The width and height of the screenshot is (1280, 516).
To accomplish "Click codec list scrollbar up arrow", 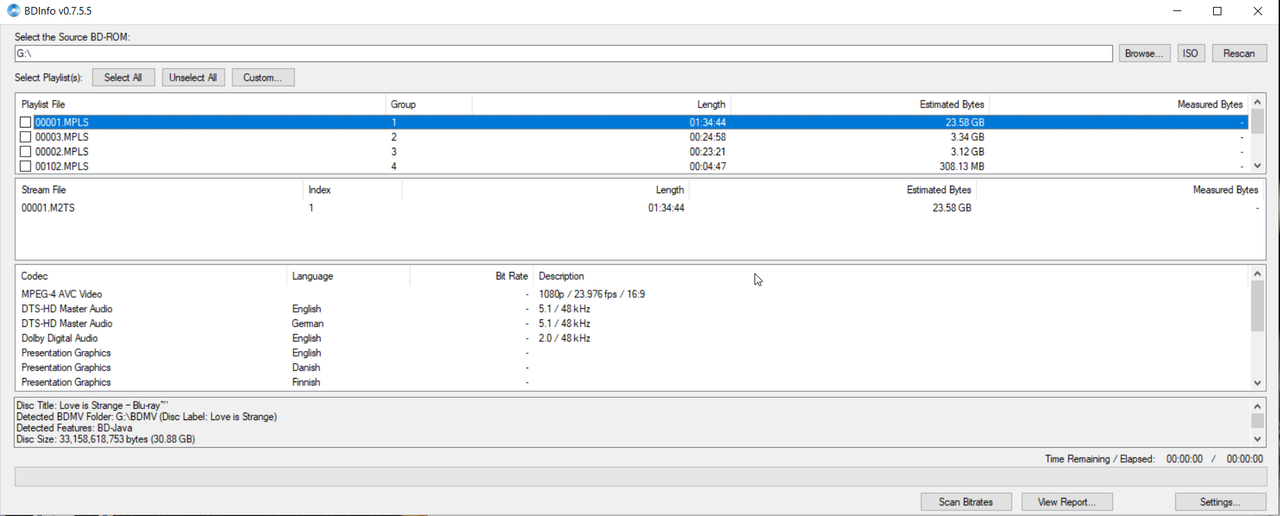I will (x=1257, y=273).
